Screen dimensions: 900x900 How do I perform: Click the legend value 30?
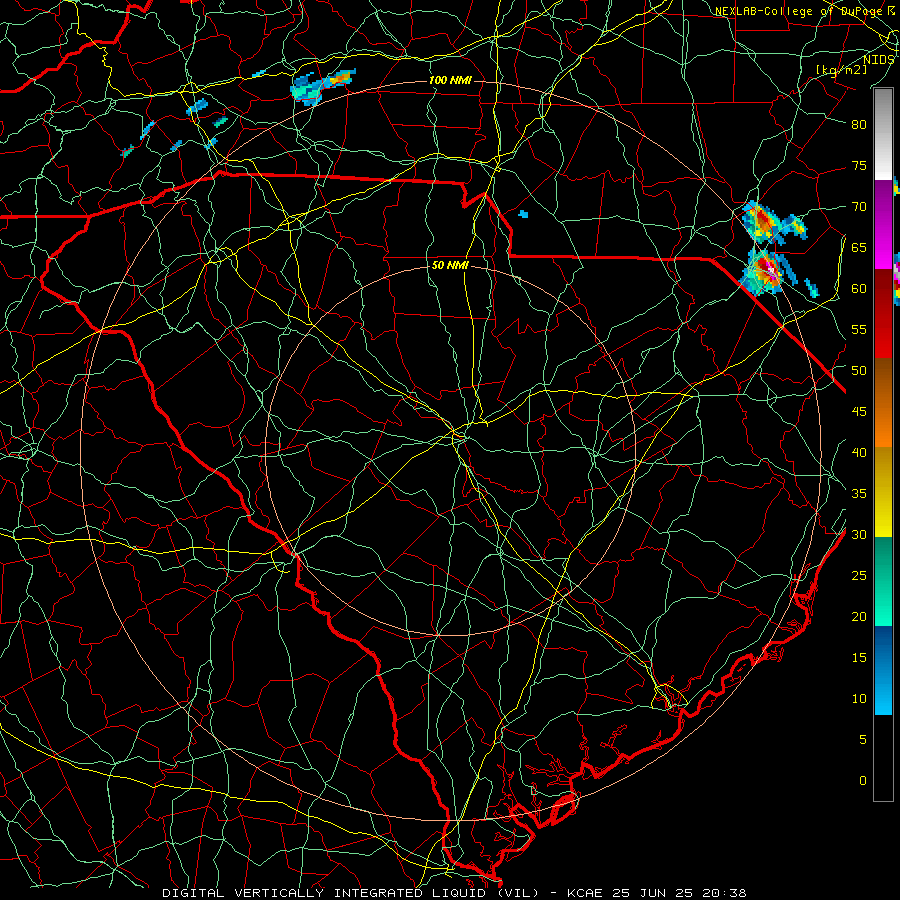[x=859, y=535]
